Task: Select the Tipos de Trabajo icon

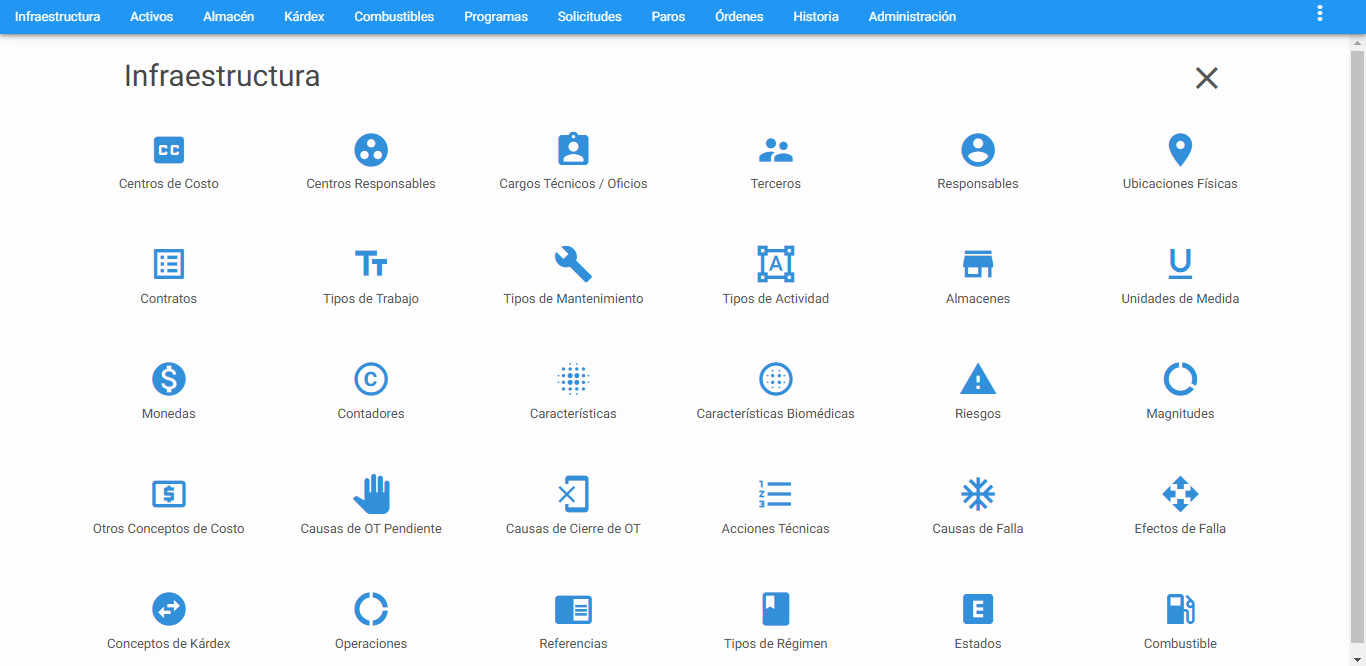Action: click(x=371, y=264)
